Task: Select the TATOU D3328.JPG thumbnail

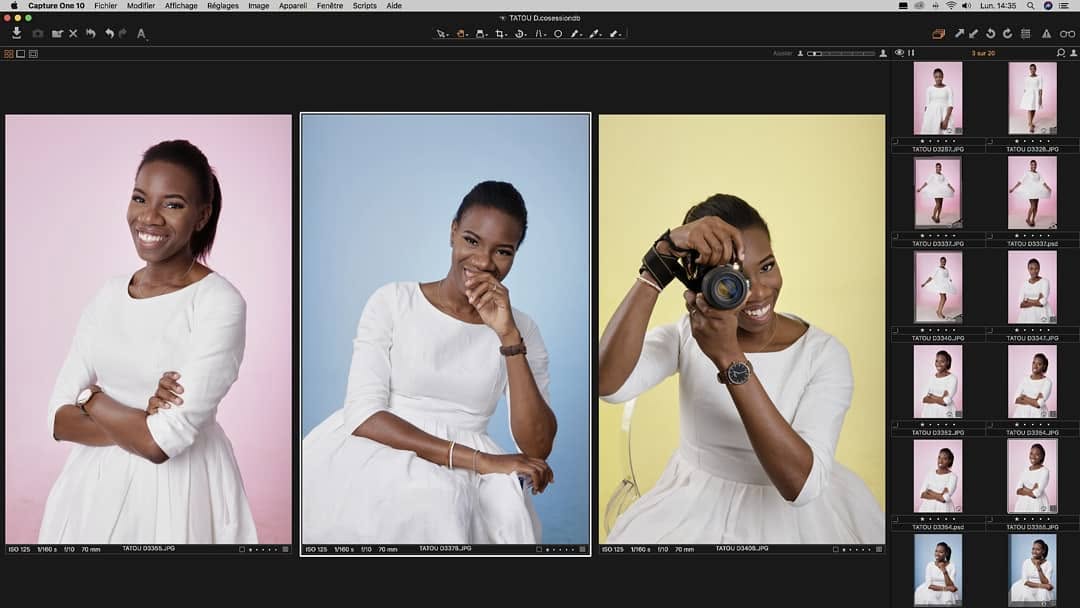Action: click(1032, 98)
